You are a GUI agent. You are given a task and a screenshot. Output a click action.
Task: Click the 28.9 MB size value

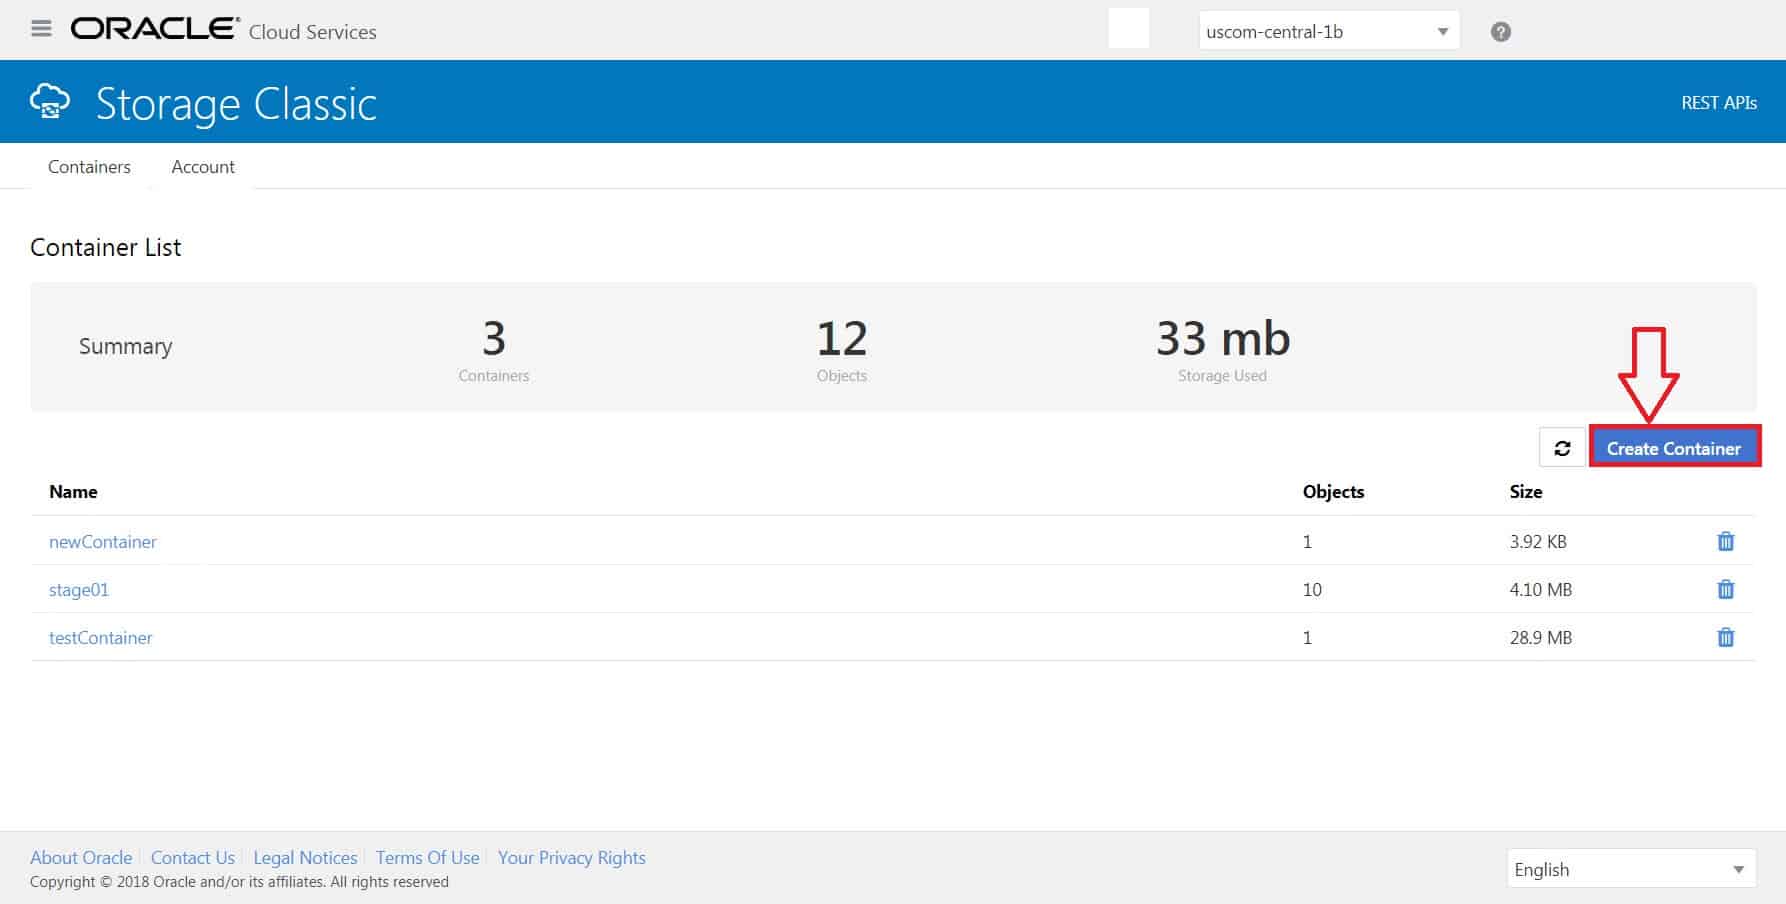coord(1541,637)
